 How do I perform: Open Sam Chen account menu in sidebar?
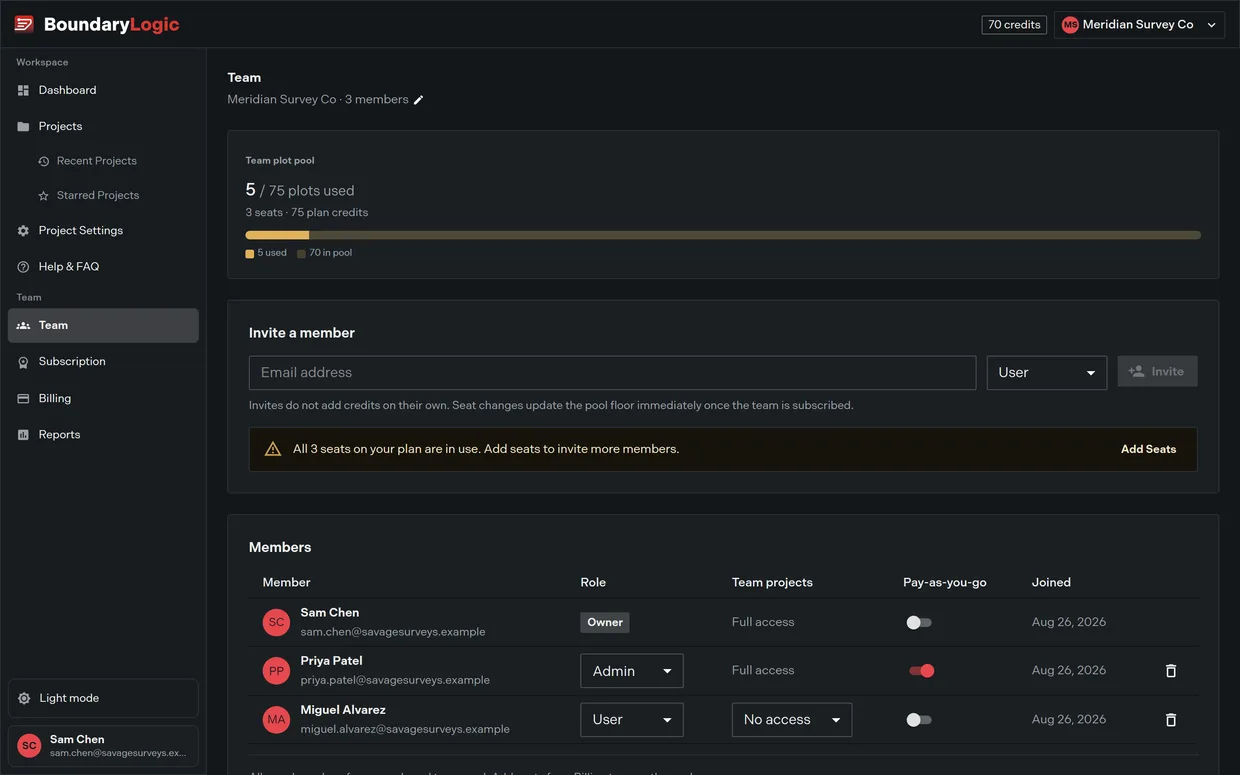[x=103, y=746]
